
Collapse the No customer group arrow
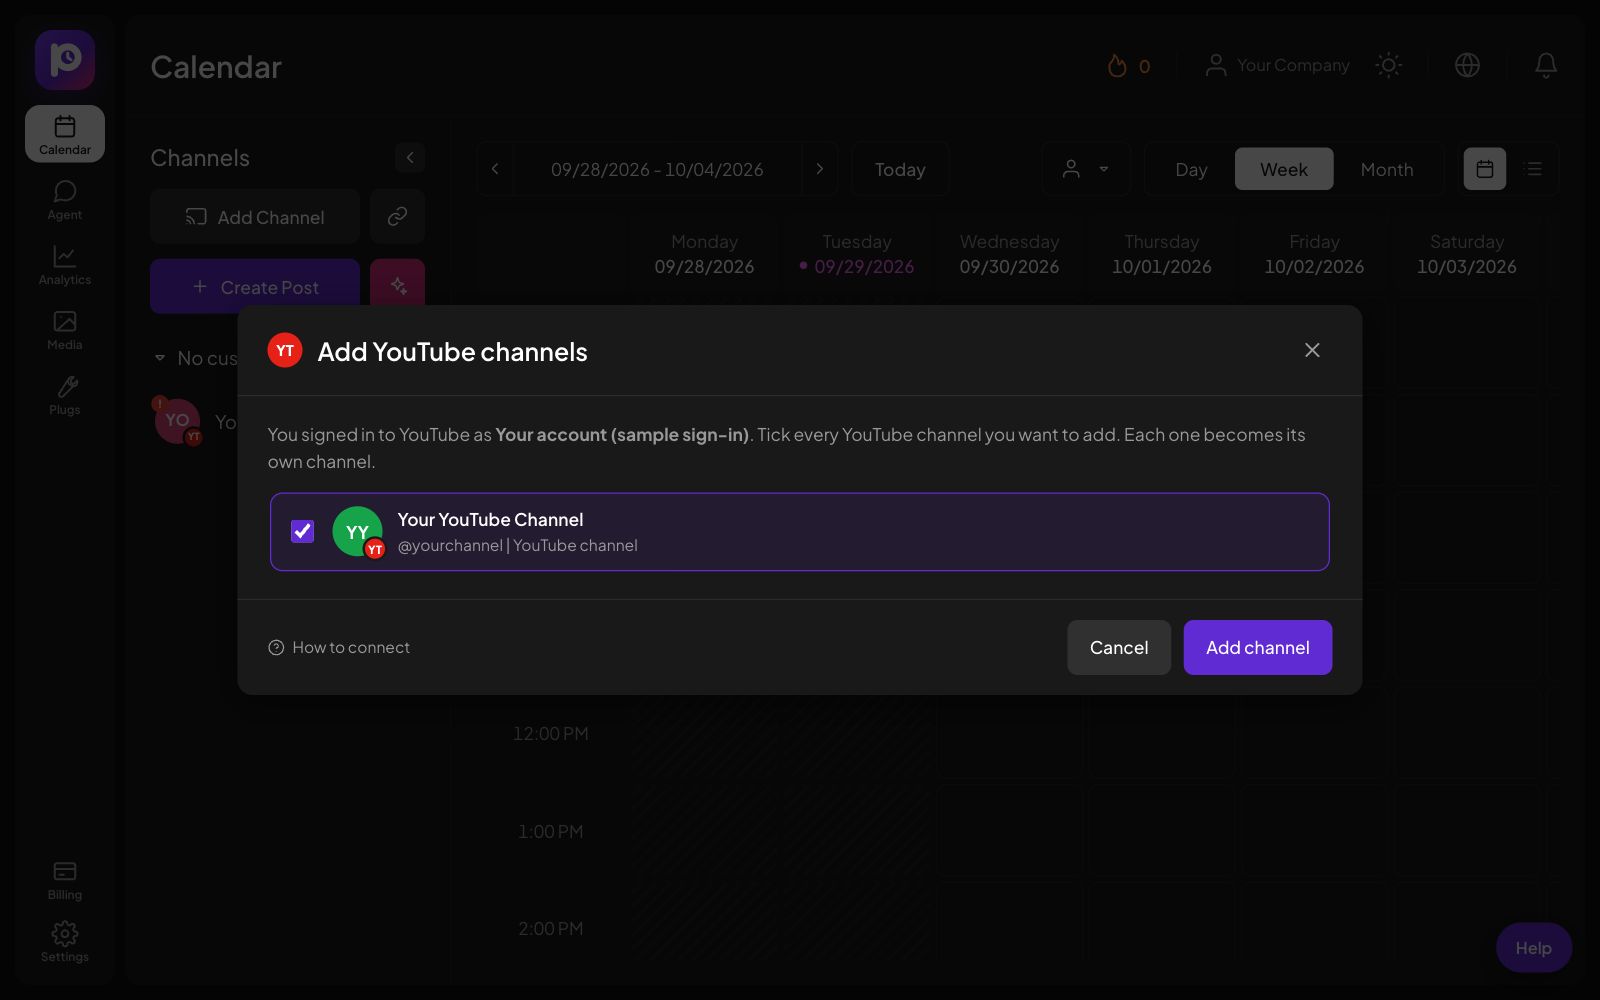[160, 358]
